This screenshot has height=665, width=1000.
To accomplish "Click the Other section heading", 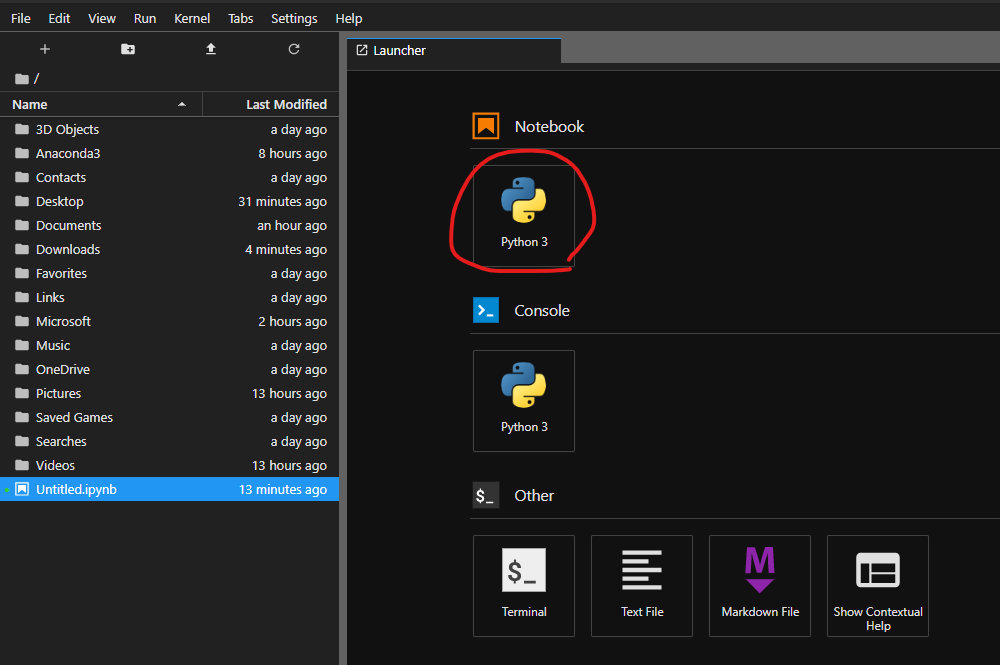I will click(x=534, y=495).
